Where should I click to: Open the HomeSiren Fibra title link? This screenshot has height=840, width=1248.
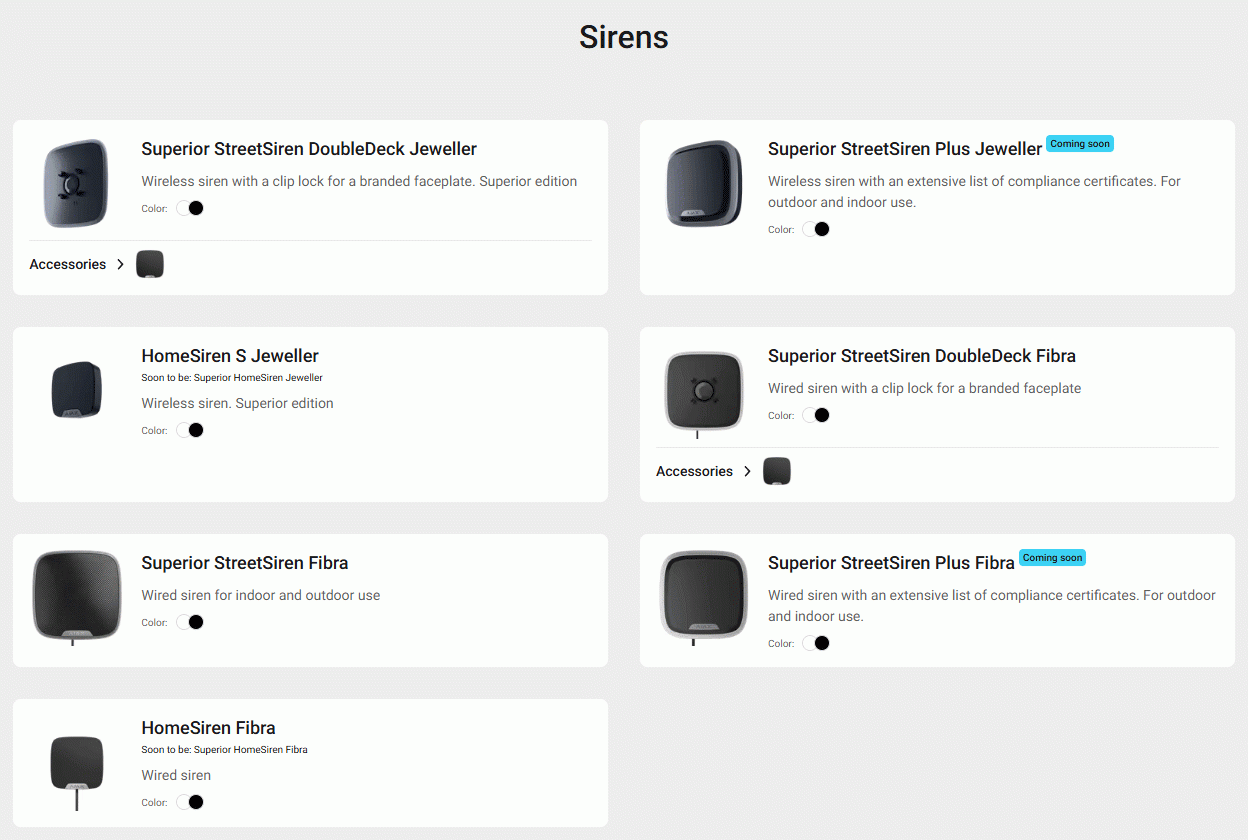click(x=208, y=728)
